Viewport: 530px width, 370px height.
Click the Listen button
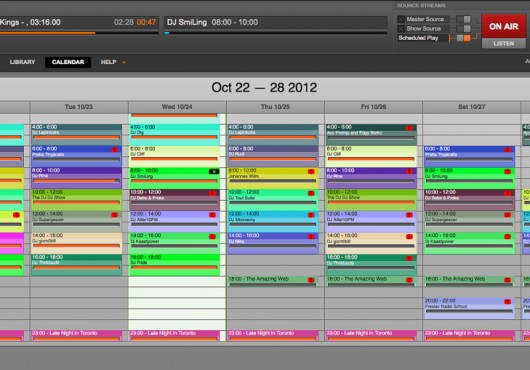(x=504, y=44)
